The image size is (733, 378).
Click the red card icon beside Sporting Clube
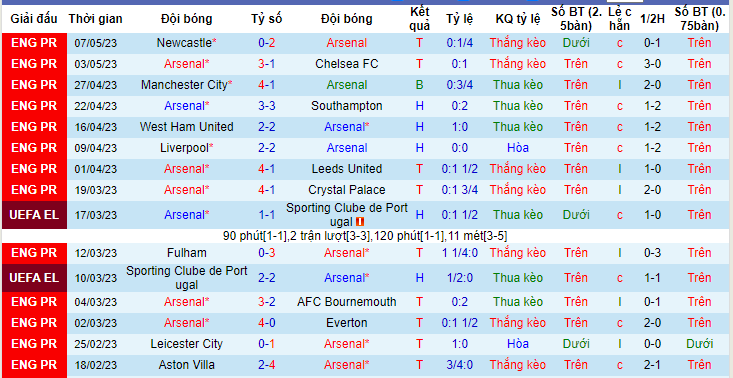pos(360,222)
